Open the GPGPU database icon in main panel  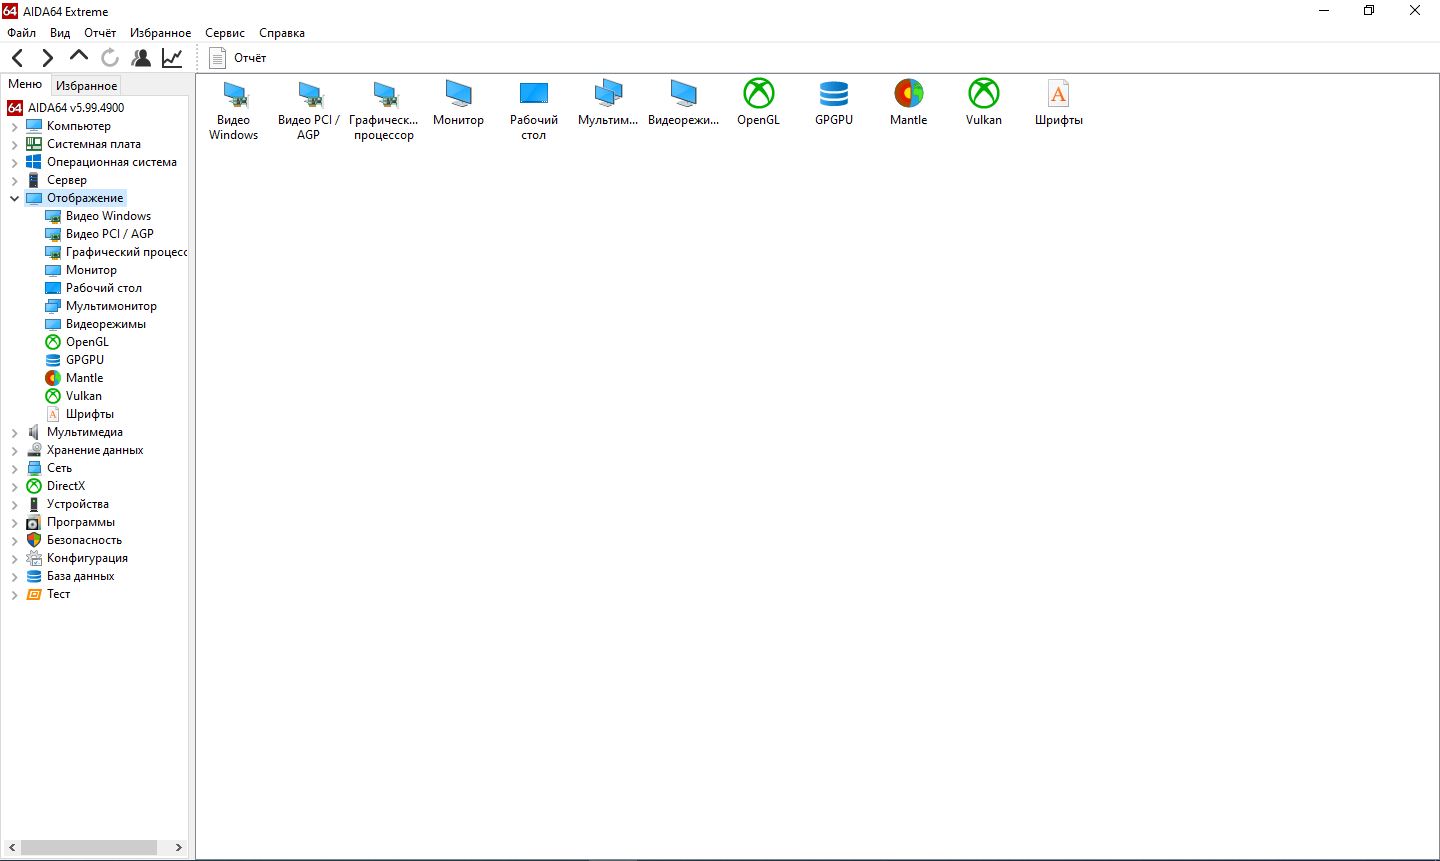coord(833,95)
